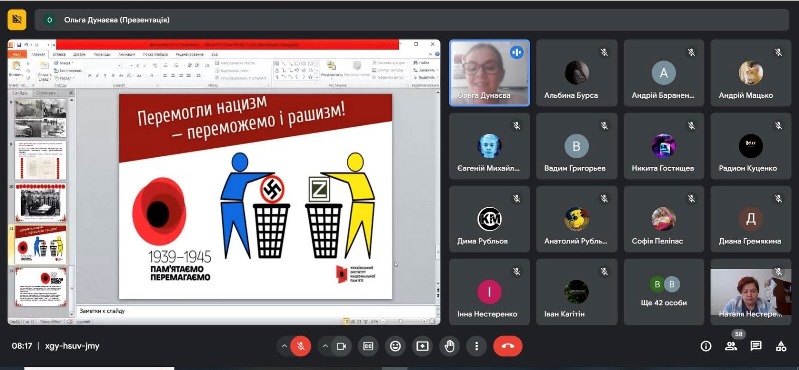The width and height of the screenshot is (799, 370).
Task: Open the Файл tab in PowerPoint
Action: (17, 54)
